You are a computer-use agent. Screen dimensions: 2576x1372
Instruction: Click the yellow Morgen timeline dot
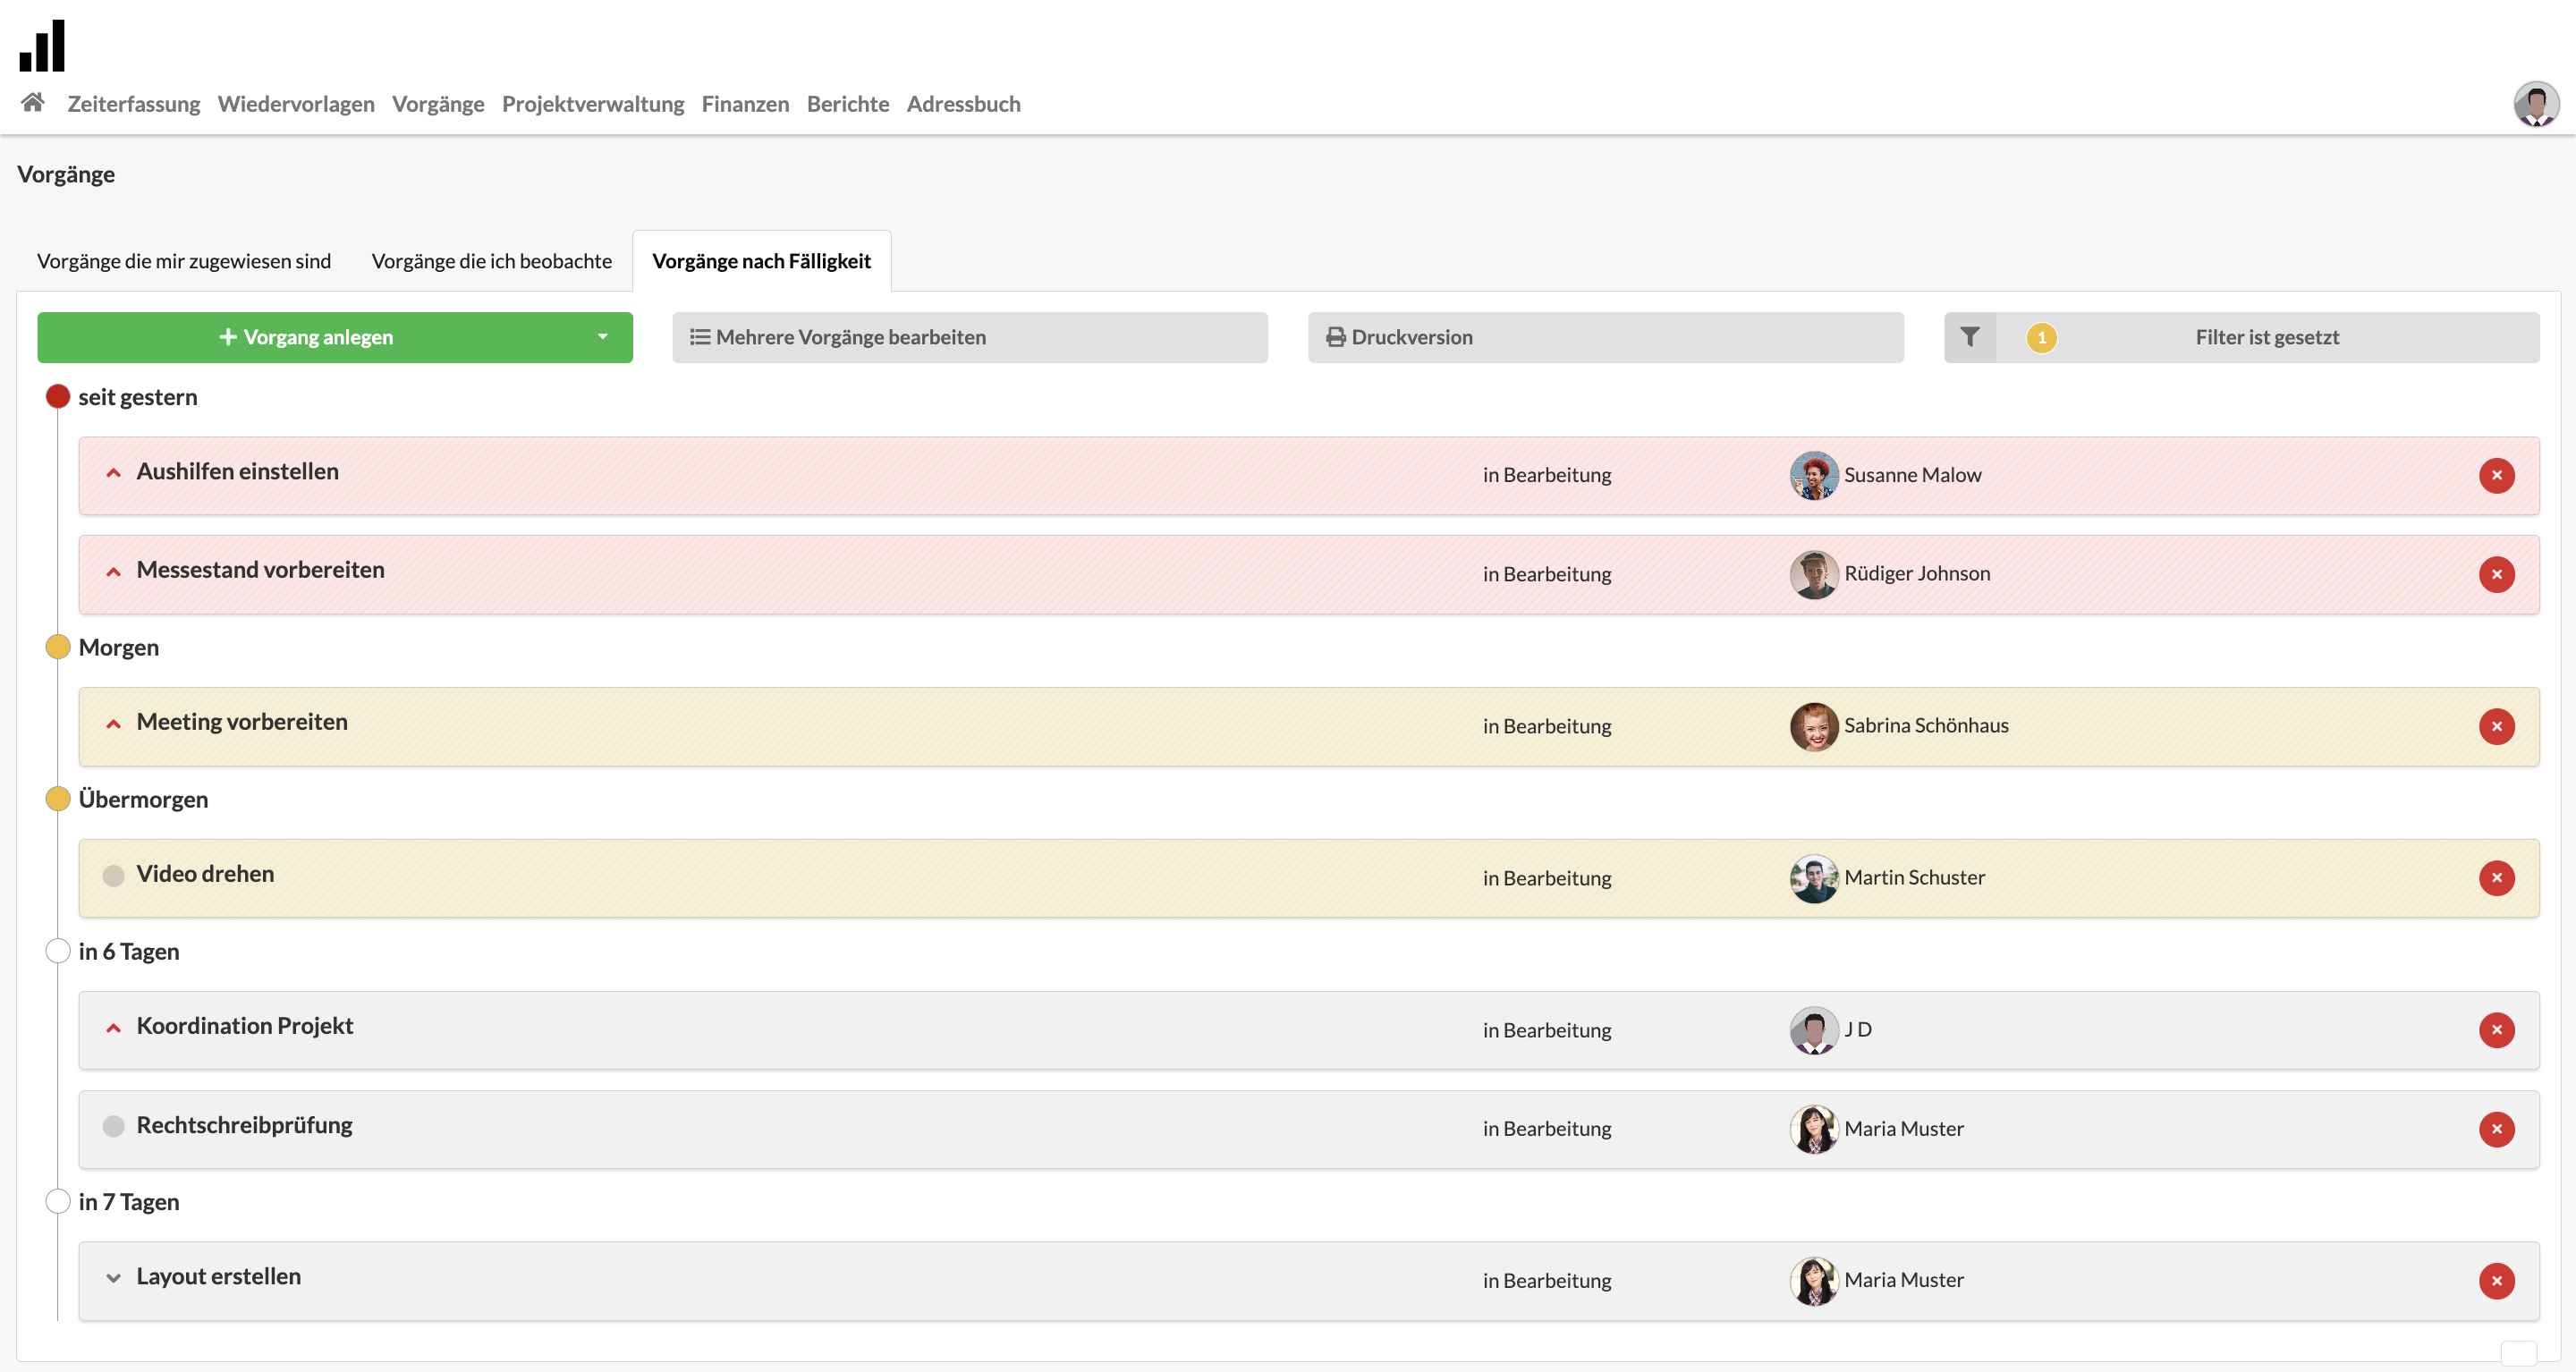(x=58, y=647)
